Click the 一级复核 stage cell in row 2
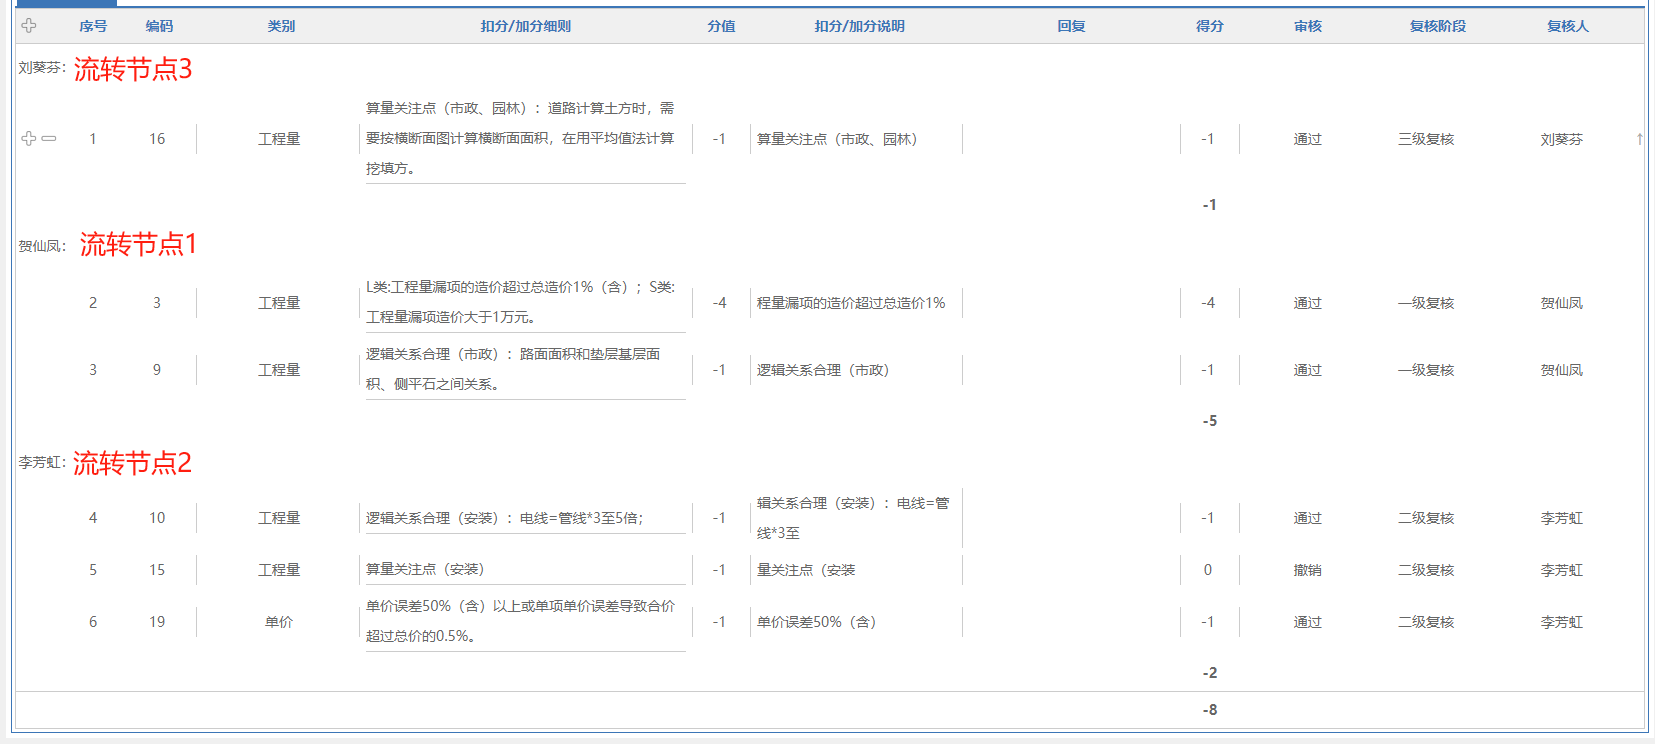The width and height of the screenshot is (1655, 744). pyautogui.click(x=1426, y=303)
